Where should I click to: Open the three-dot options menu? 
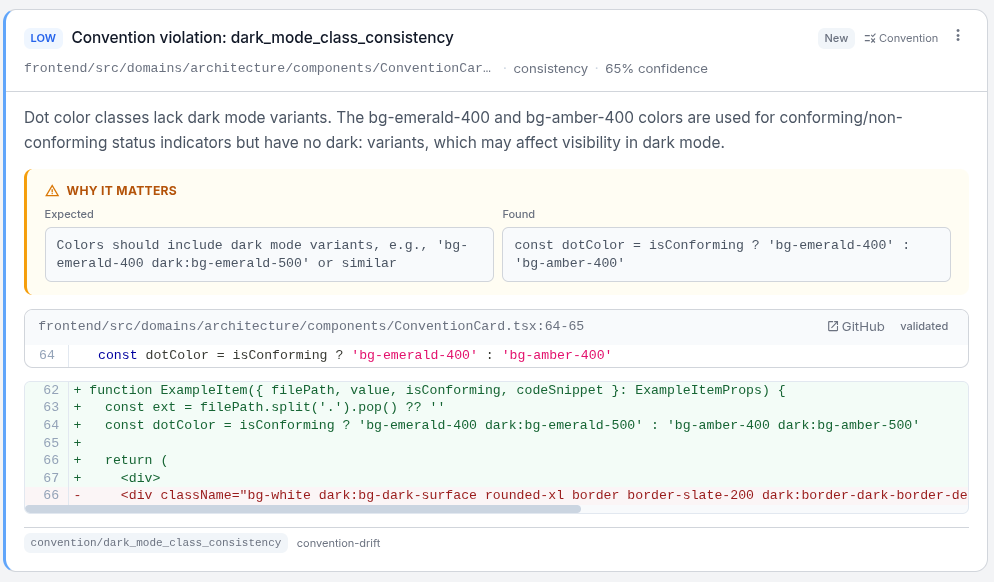tap(958, 35)
